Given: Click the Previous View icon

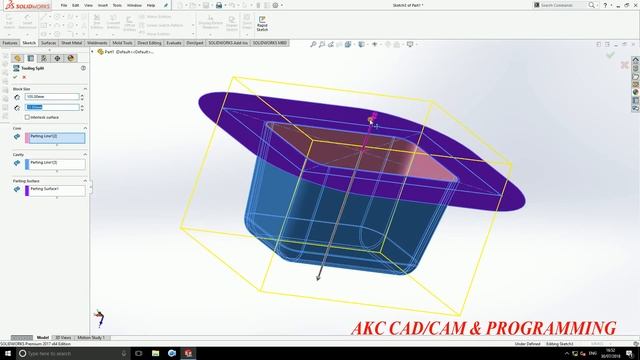Looking at the screenshot, I should coord(331,44).
